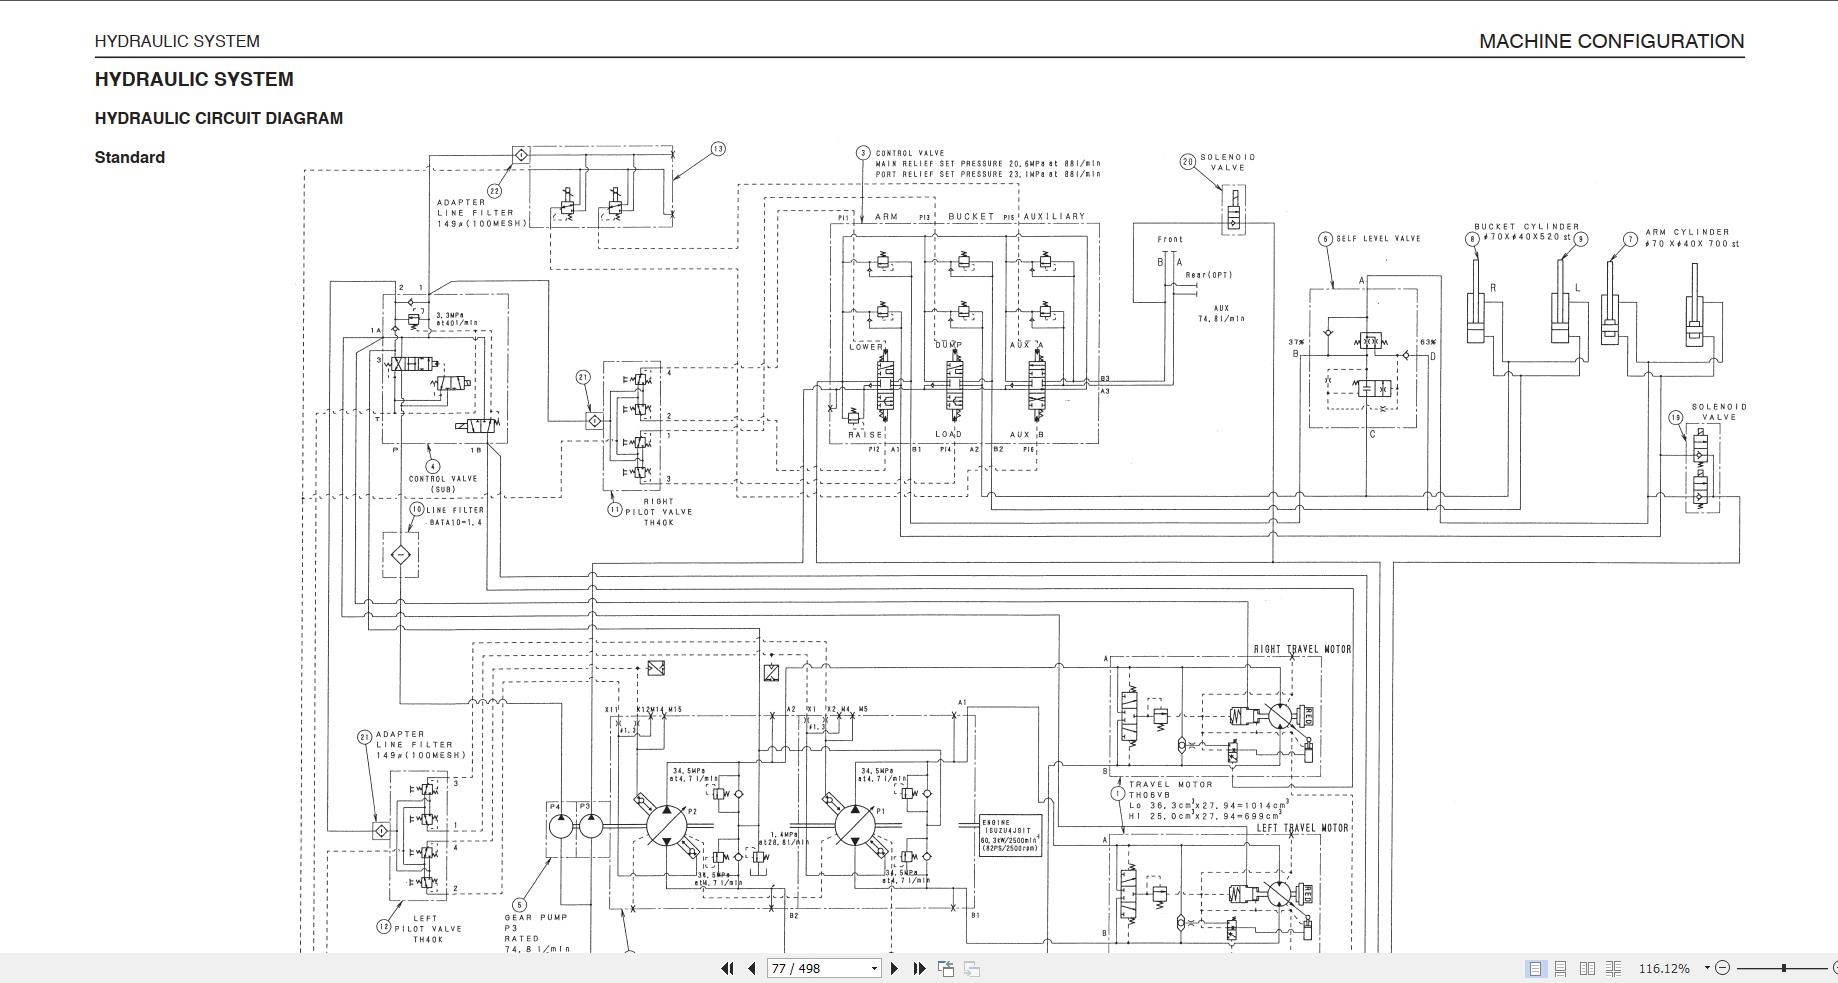
Task: Select continuous facing view mode
Action: click(x=1613, y=968)
